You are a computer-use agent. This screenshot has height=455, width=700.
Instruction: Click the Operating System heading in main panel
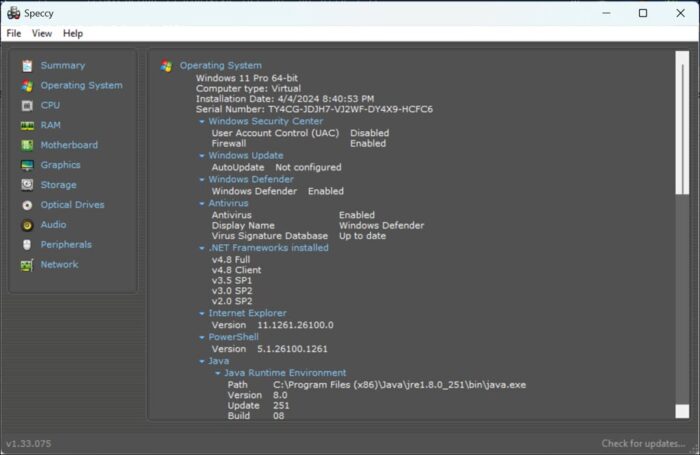221,66
